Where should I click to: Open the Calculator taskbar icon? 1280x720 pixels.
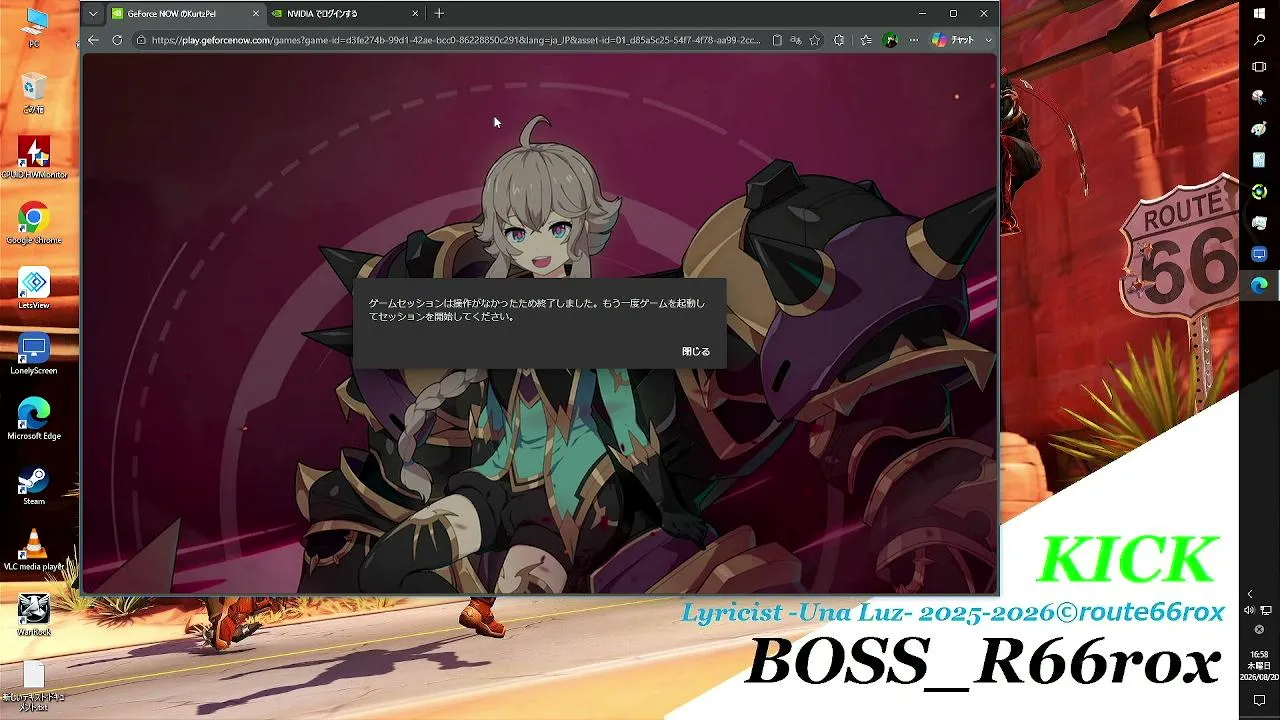[1259, 160]
